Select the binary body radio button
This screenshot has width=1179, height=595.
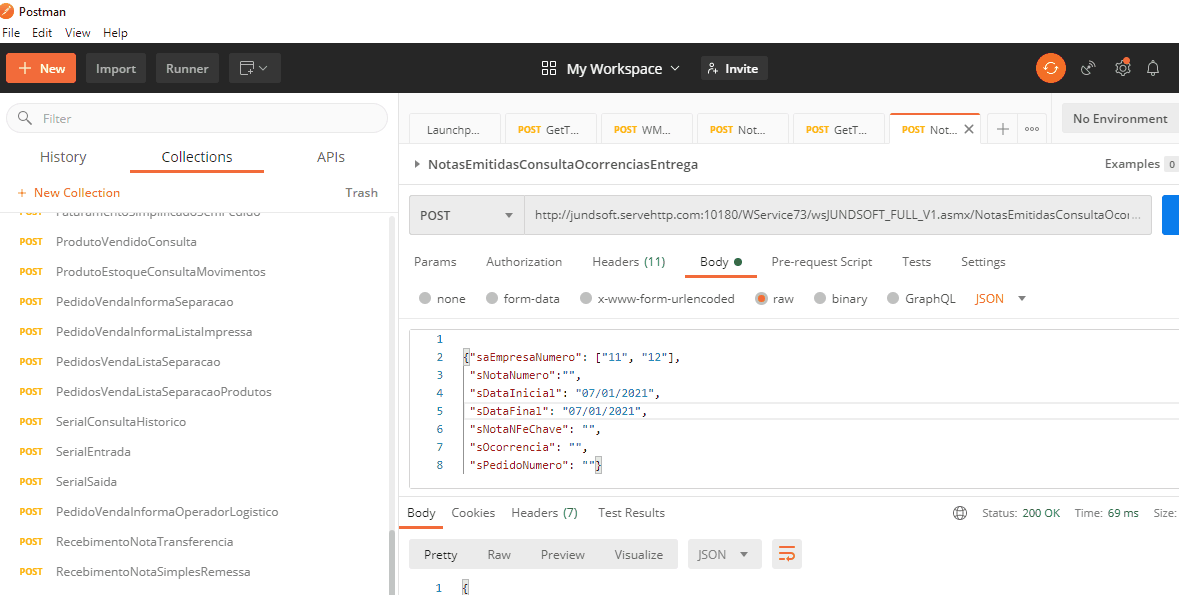pyautogui.click(x=821, y=298)
